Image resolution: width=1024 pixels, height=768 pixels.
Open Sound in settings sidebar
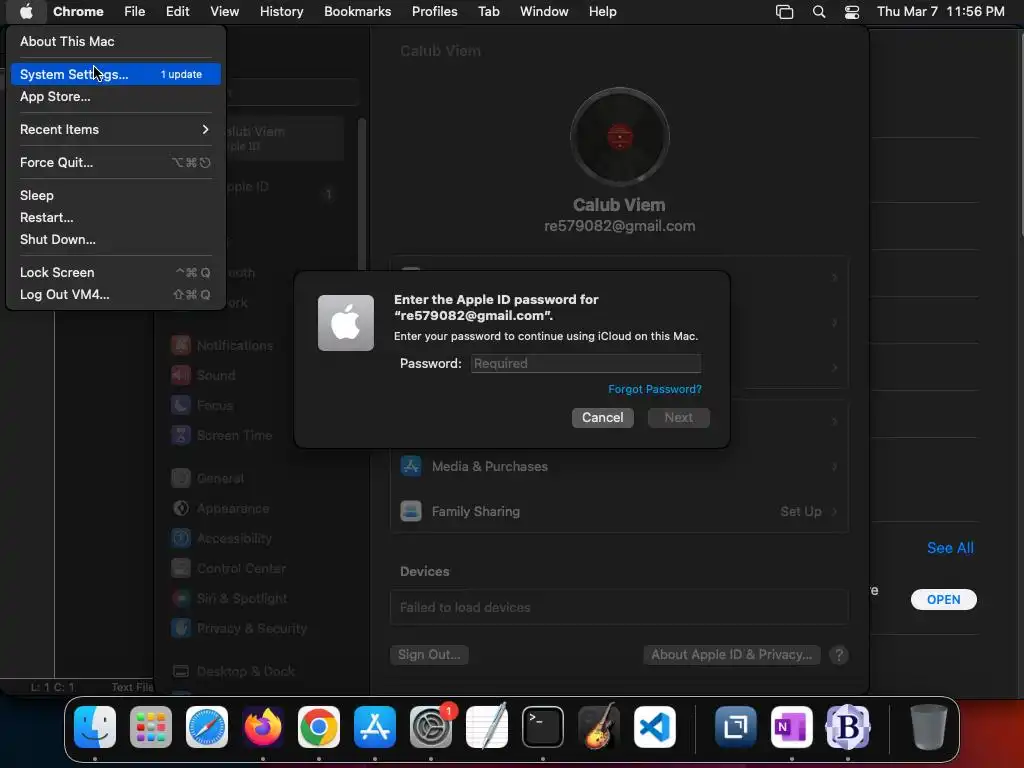pos(203,376)
